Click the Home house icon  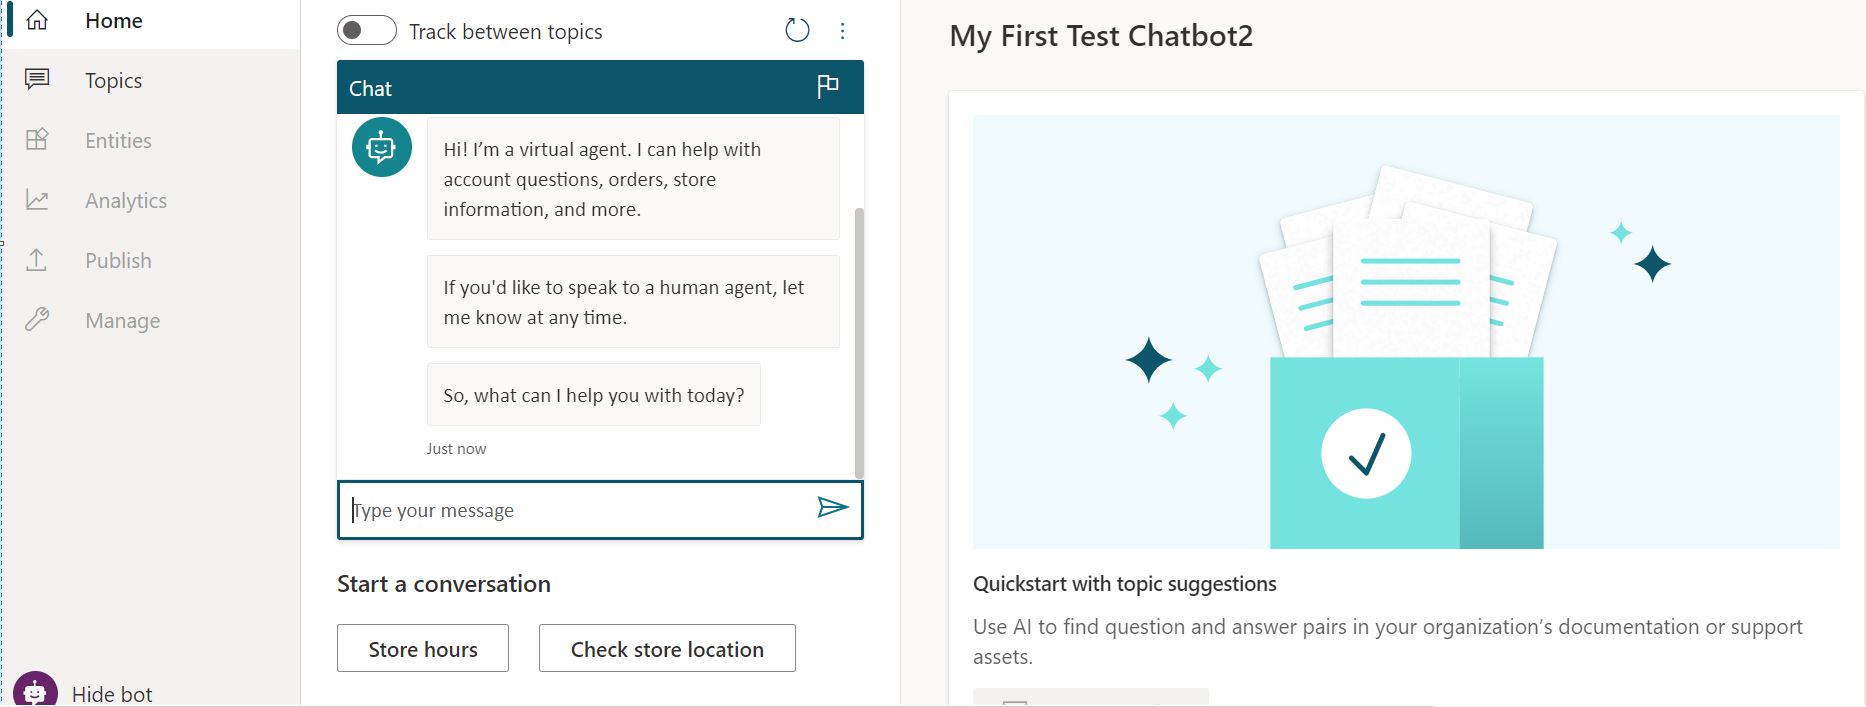[37, 20]
